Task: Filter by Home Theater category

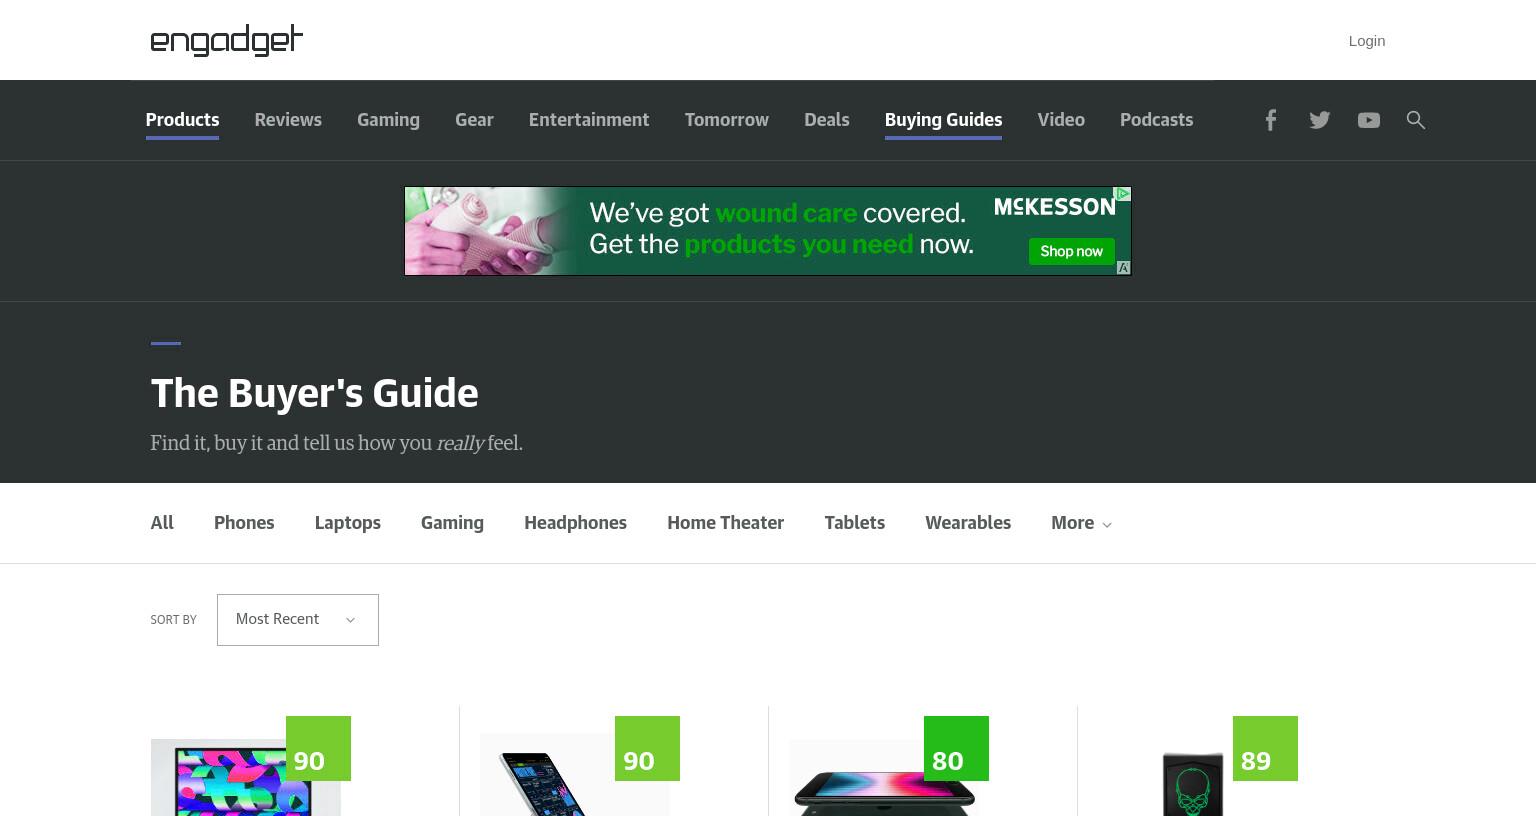Action: 725,523
